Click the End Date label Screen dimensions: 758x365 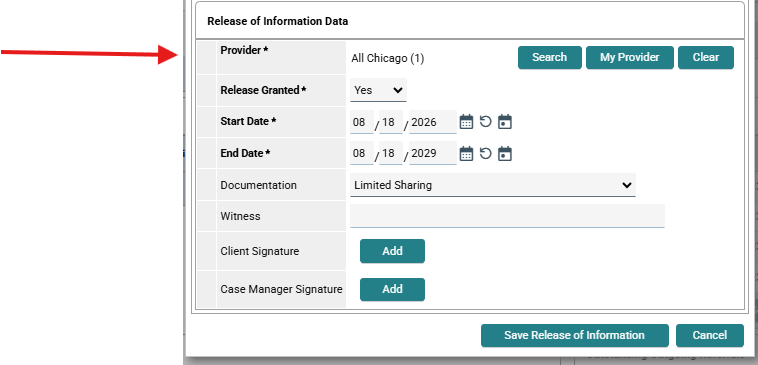[x=245, y=153]
